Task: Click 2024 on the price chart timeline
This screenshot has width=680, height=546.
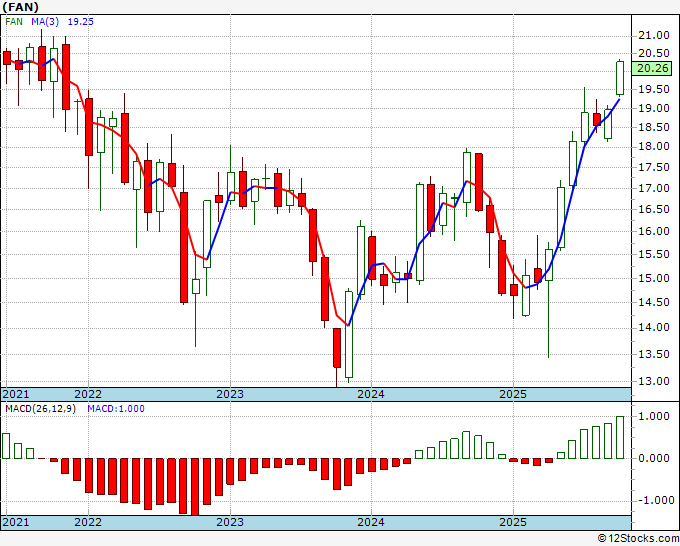Action: (x=371, y=394)
